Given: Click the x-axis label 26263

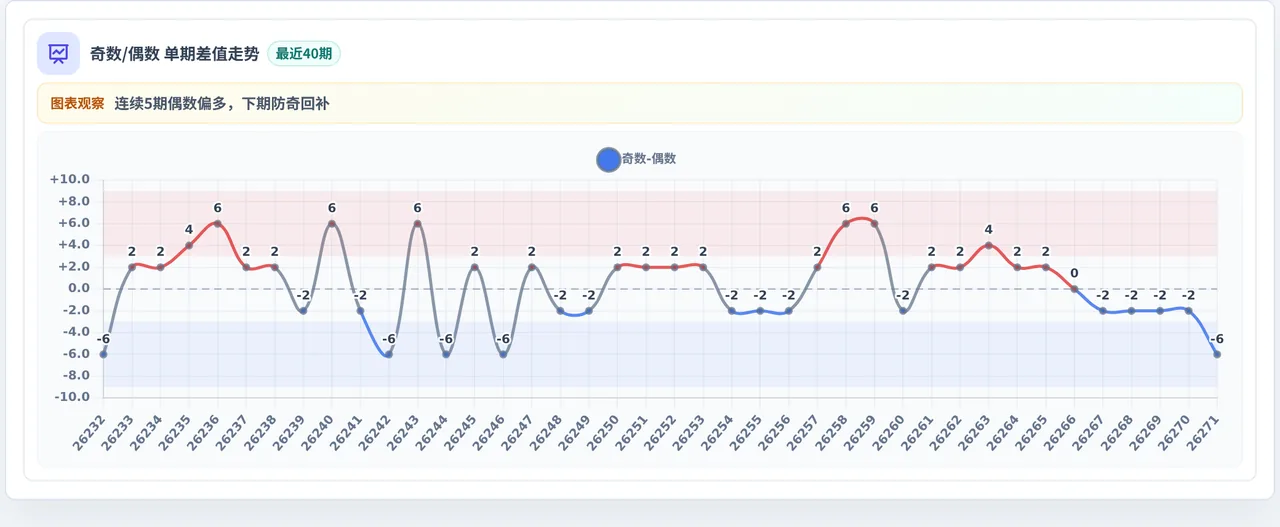Looking at the screenshot, I should pos(974,433).
